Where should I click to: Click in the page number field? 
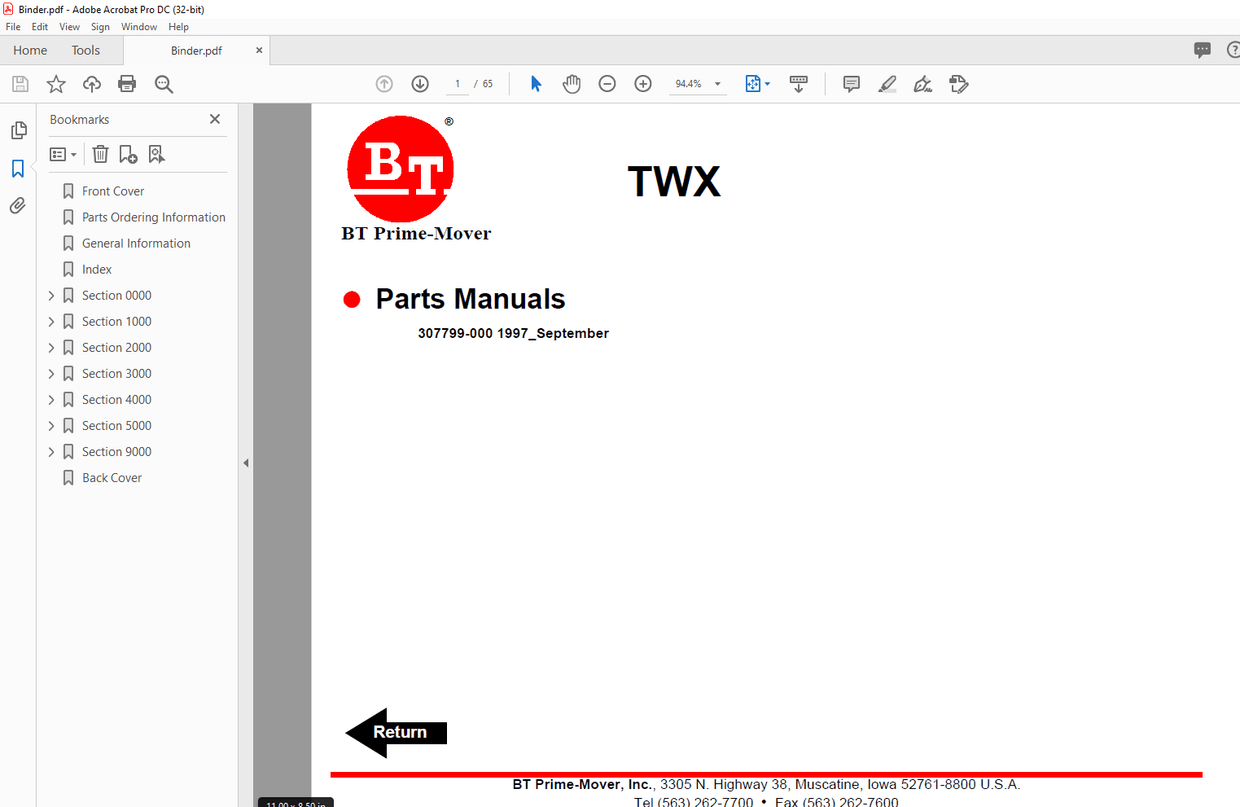[x=456, y=84]
